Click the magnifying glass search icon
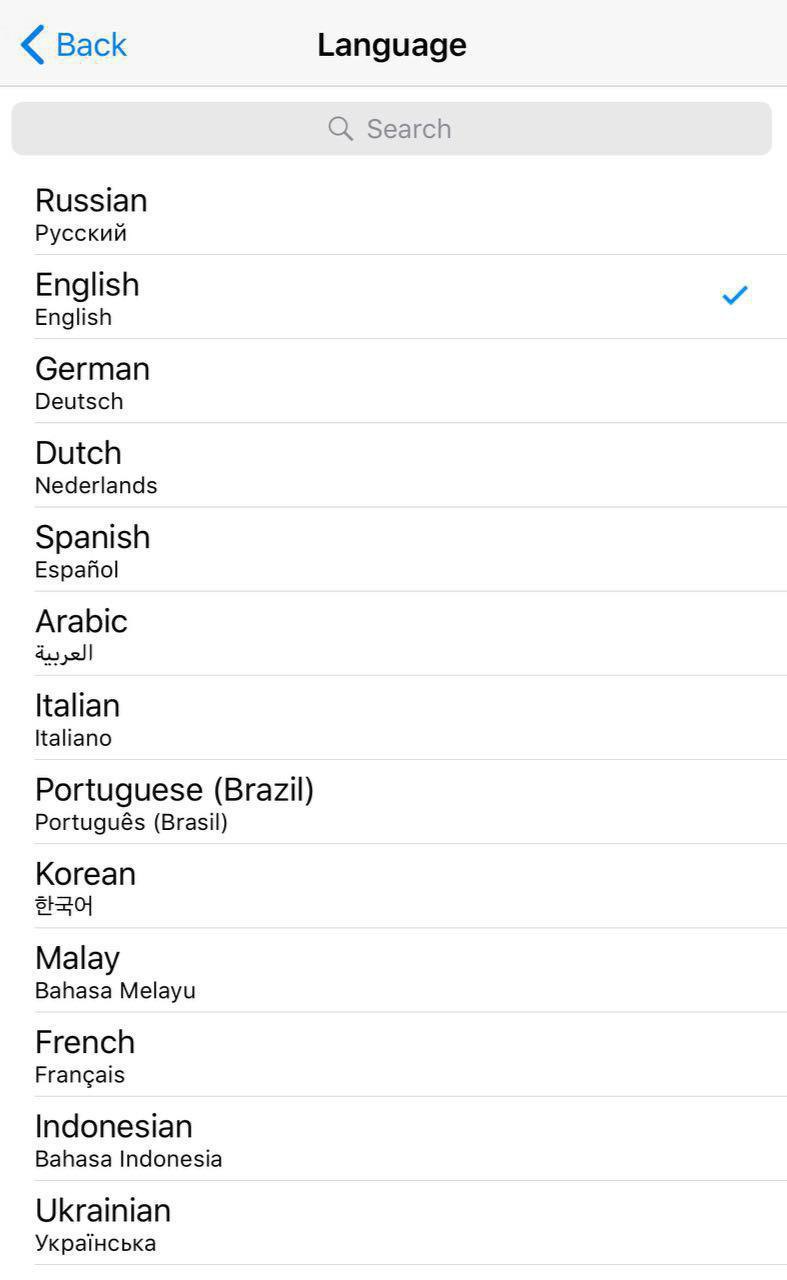This screenshot has height=1280, width=787. 340,129
